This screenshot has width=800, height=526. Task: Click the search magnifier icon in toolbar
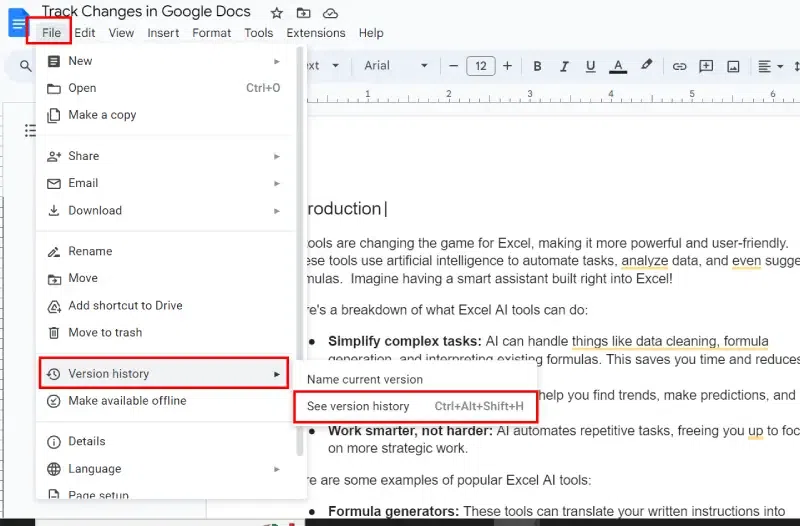pos(26,66)
